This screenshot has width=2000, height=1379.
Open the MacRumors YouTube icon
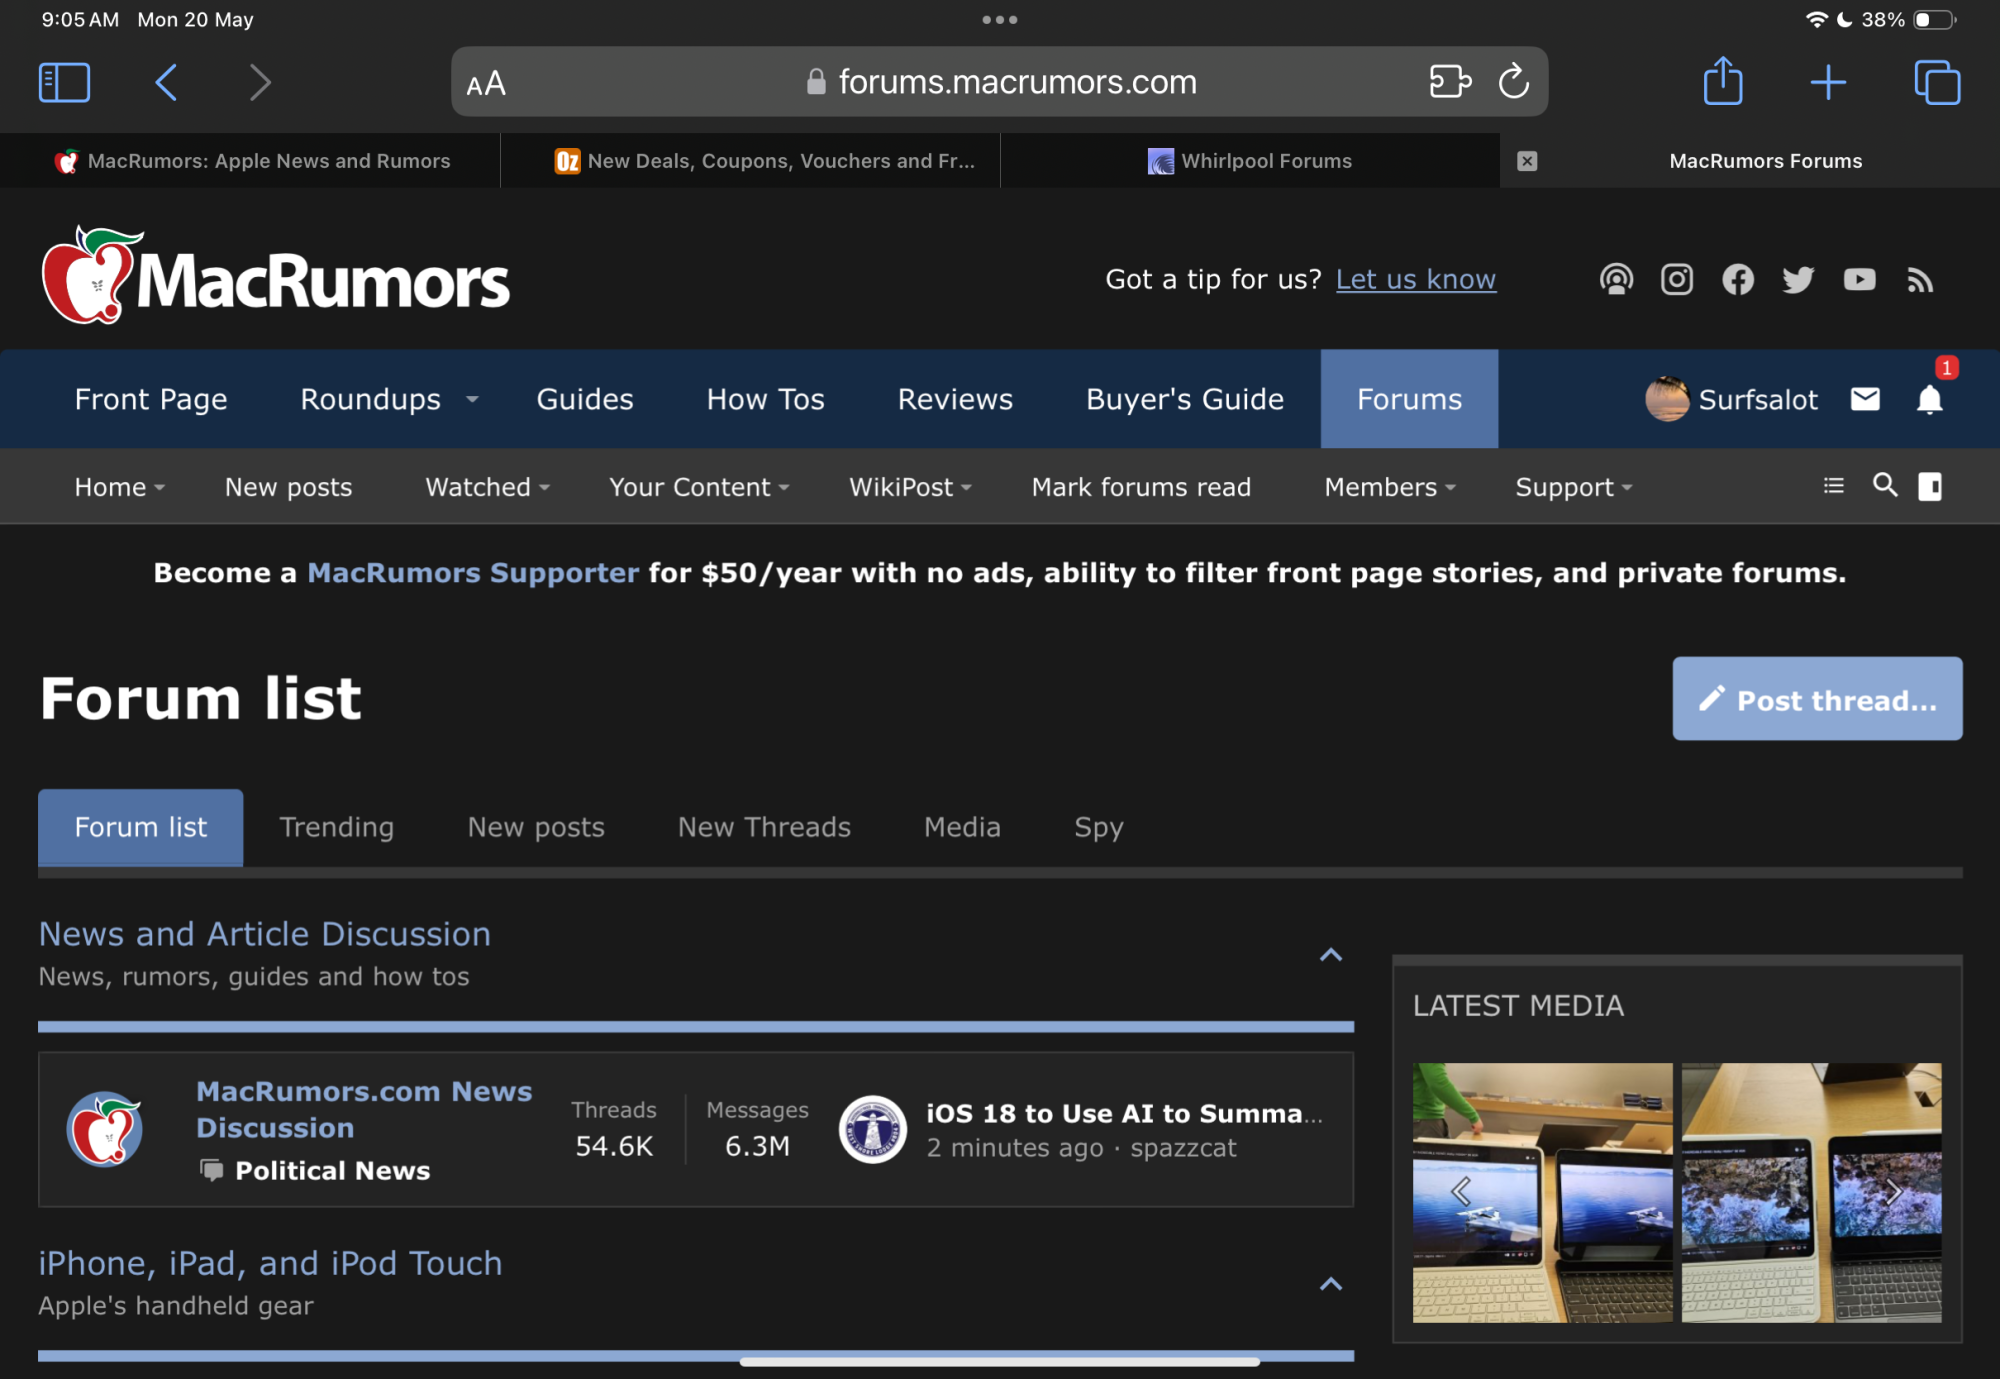pos(1859,279)
